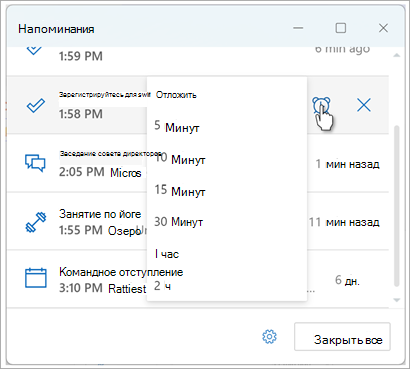
Task: Click the 11 мин назад time label
Action: coord(344,222)
